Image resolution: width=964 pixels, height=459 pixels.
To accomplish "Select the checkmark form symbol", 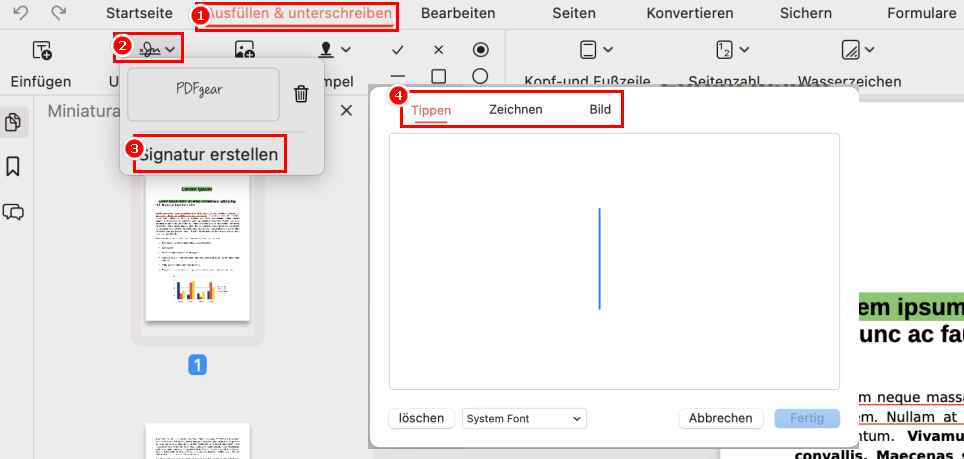I will pyautogui.click(x=398, y=49).
